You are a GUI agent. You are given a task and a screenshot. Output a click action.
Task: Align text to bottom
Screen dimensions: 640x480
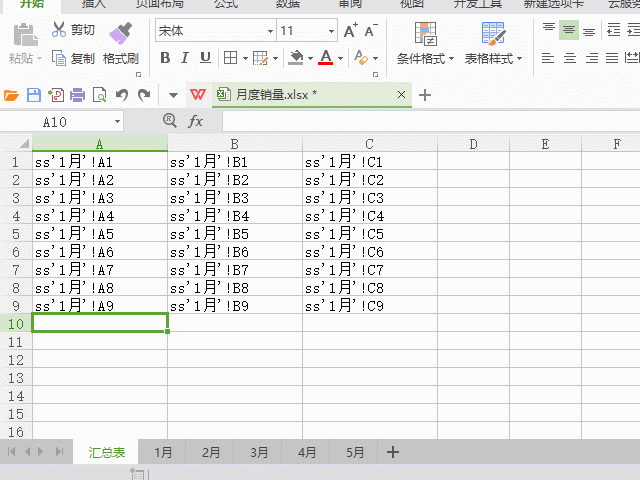(x=589, y=31)
